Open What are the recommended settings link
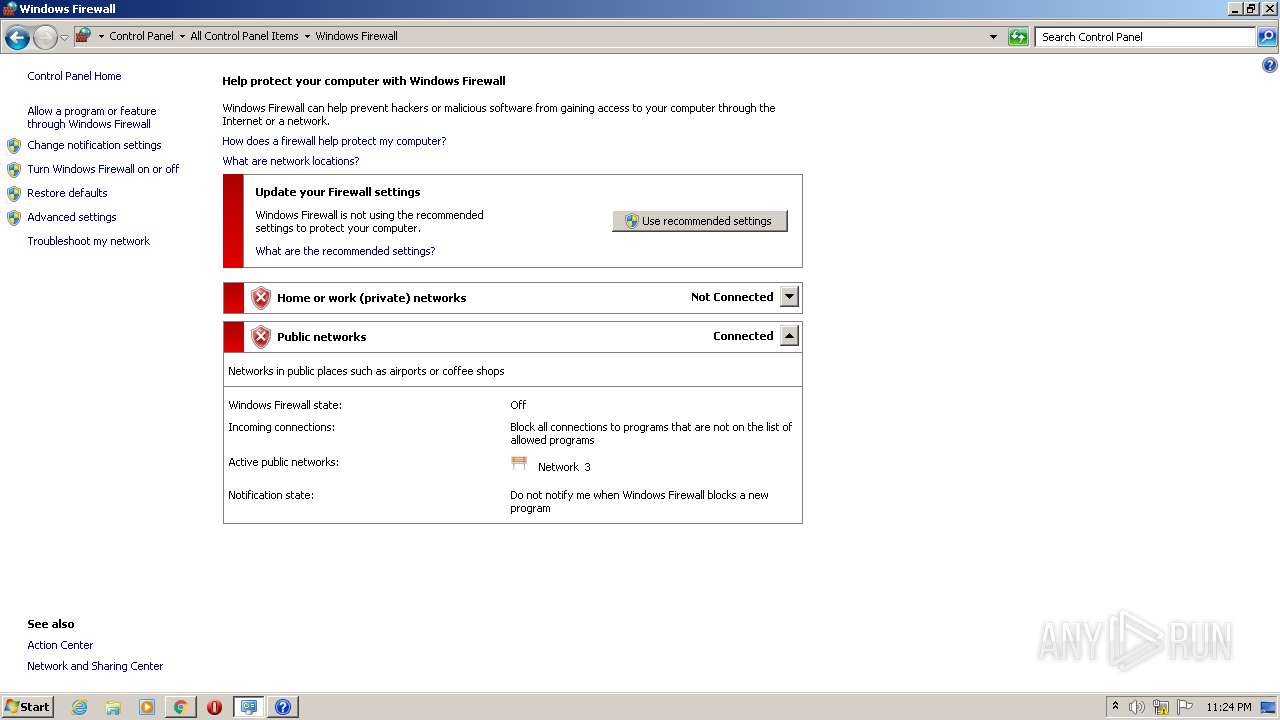Image resolution: width=1280 pixels, height=720 pixels. tap(345, 251)
